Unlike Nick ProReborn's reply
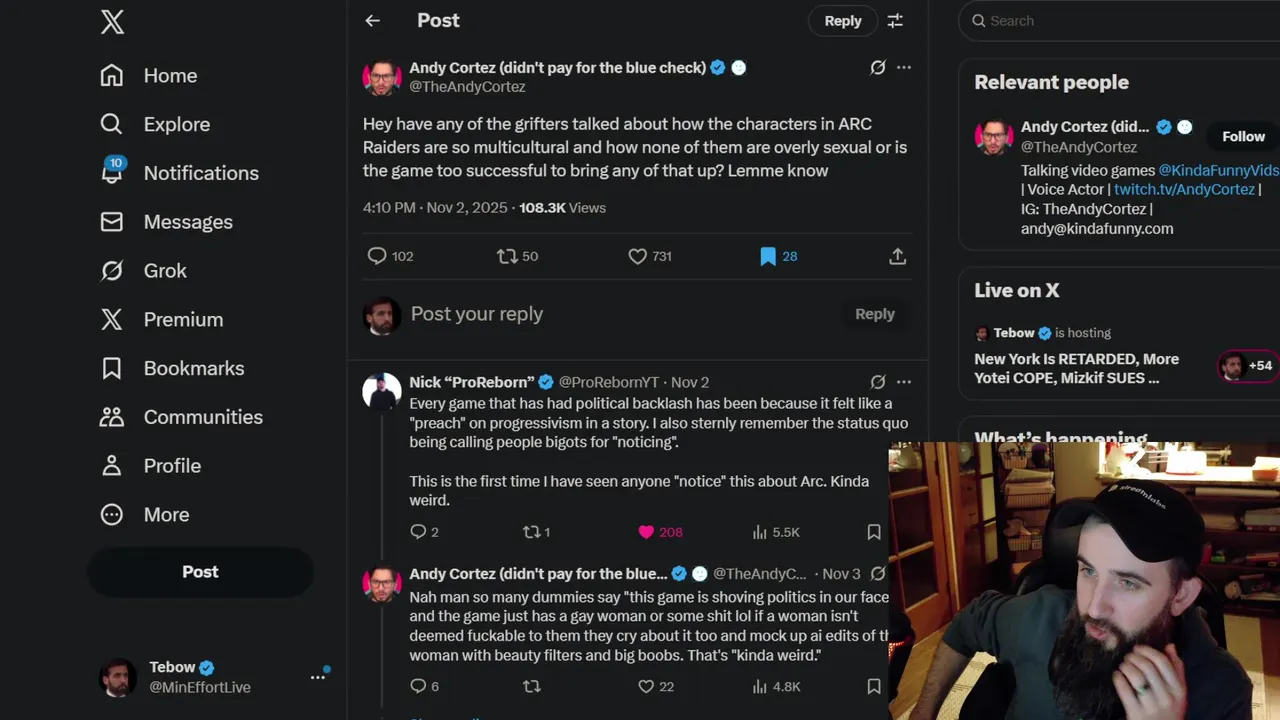 pos(646,532)
